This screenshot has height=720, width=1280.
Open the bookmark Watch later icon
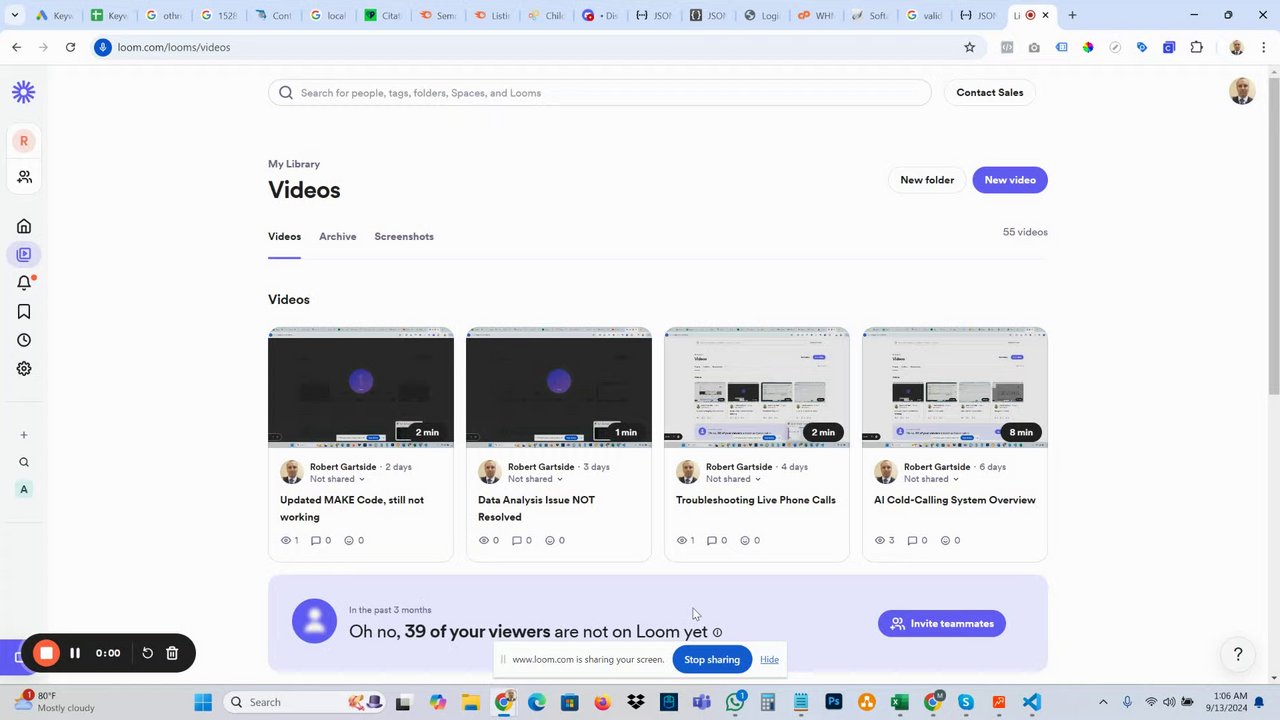pos(24,312)
